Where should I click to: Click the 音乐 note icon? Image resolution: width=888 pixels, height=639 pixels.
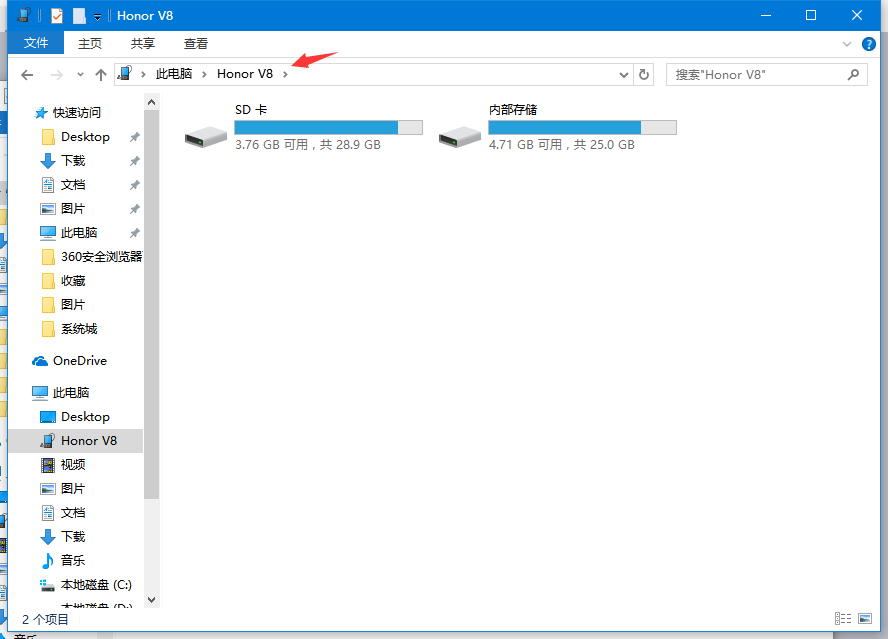click(x=48, y=561)
